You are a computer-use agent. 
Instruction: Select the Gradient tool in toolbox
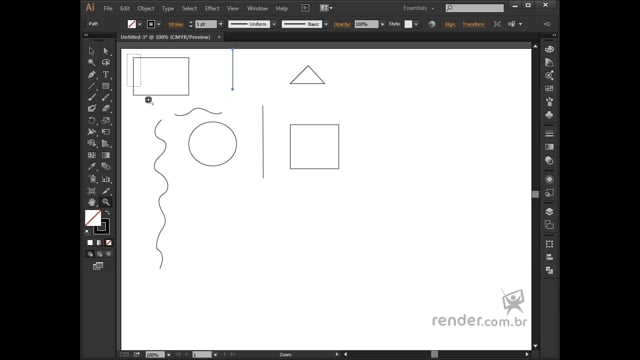(x=106, y=155)
